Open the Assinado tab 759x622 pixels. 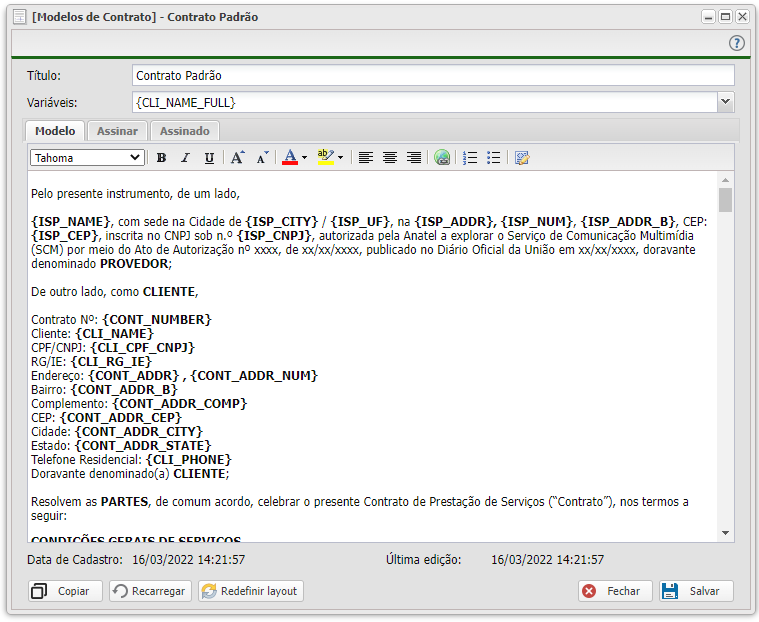185,131
